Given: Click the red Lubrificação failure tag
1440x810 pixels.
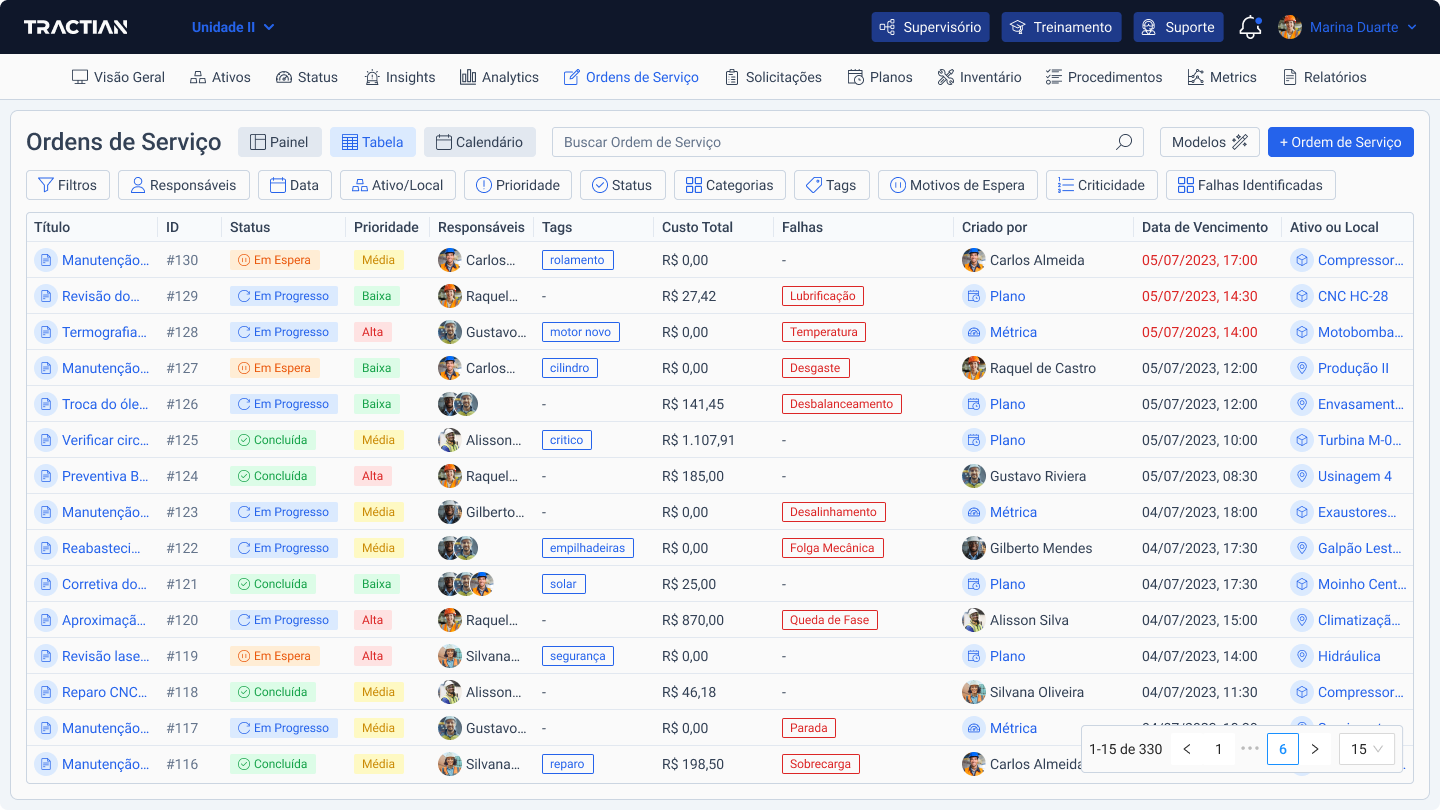Looking at the screenshot, I should tap(822, 296).
